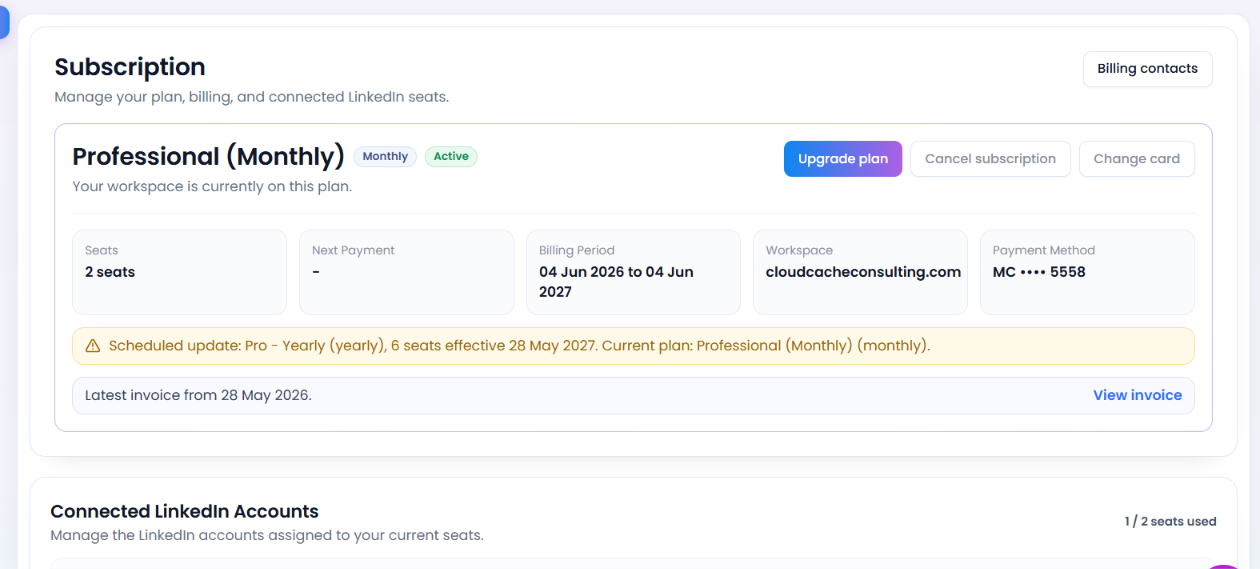
Task: Click the Monthly plan badge
Action: (385, 157)
